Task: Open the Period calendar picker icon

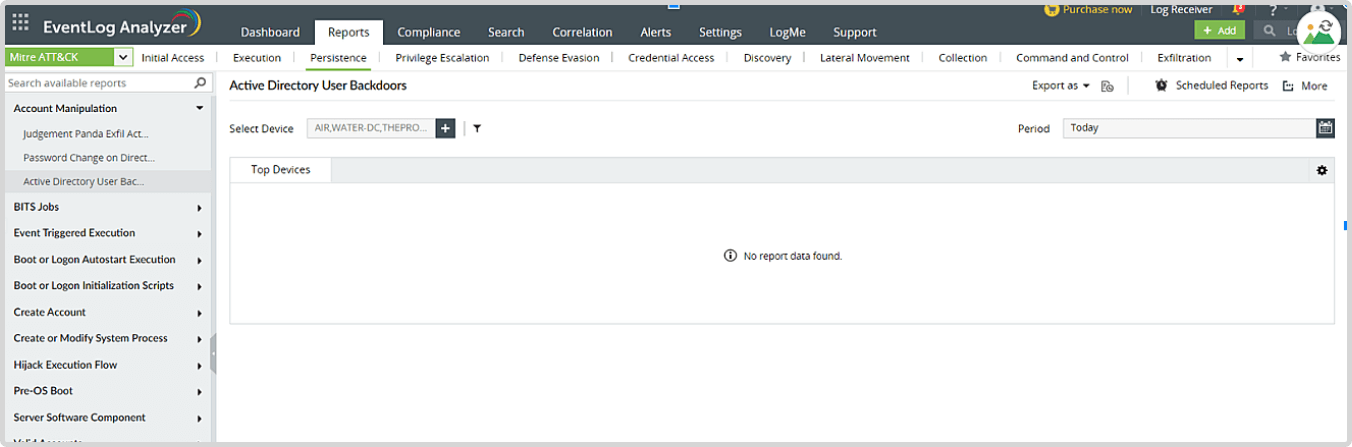Action: pos(1325,128)
